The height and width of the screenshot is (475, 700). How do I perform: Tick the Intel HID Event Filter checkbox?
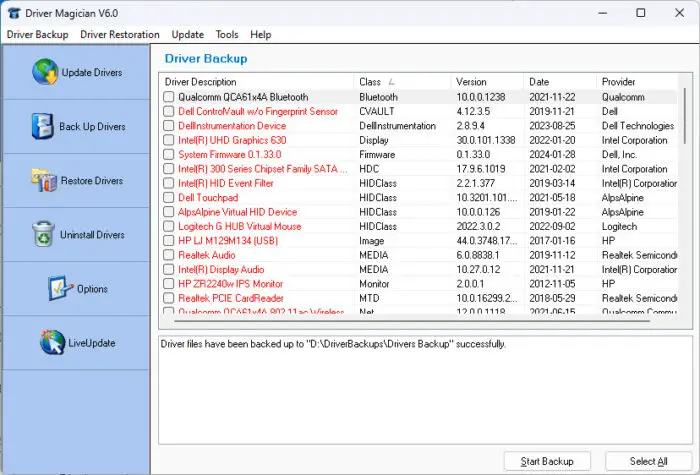point(168,183)
